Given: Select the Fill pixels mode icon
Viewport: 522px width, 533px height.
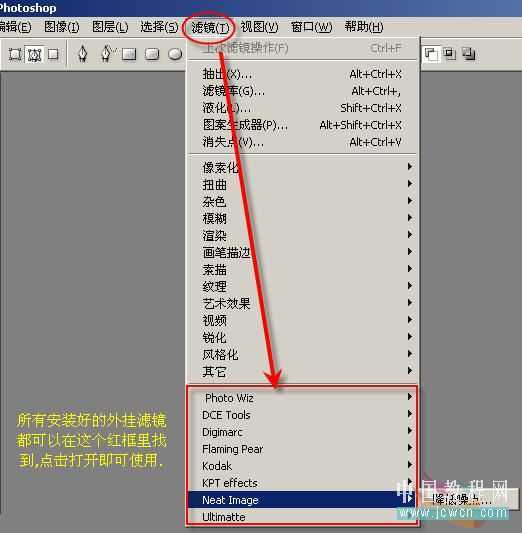Looking at the screenshot, I should coord(53,54).
